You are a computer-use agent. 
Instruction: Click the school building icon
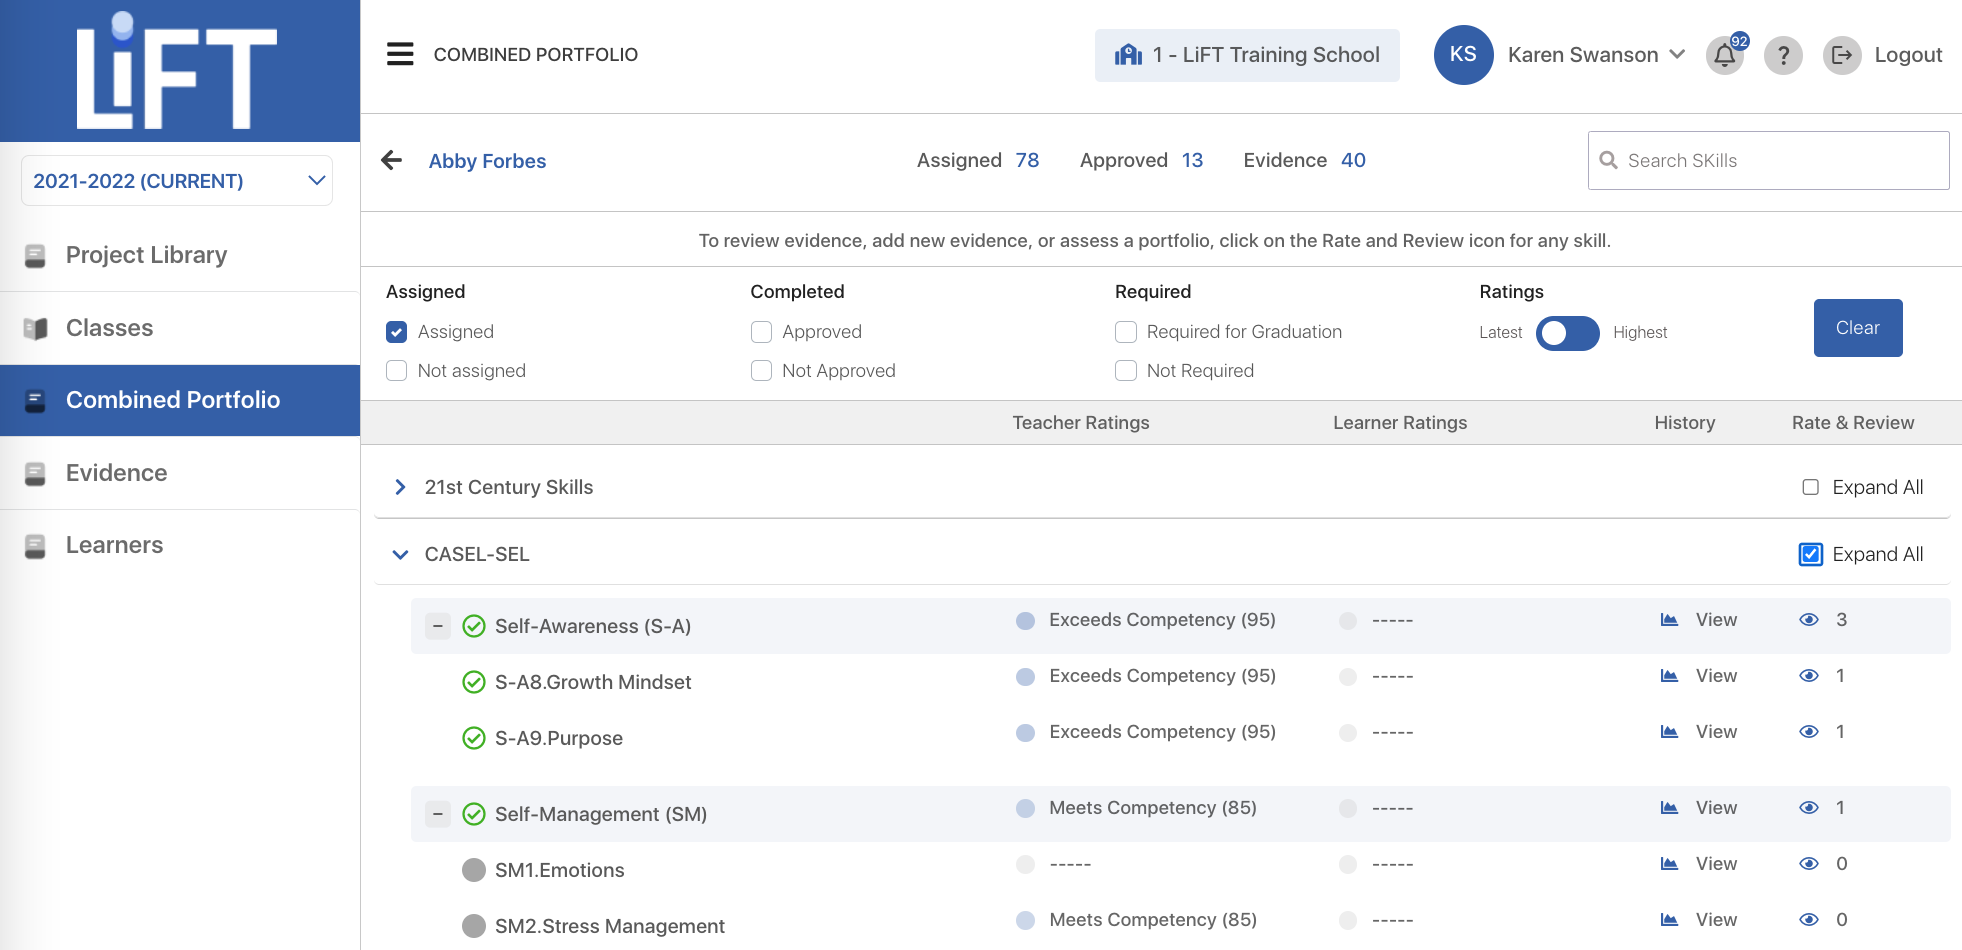tap(1128, 55)
